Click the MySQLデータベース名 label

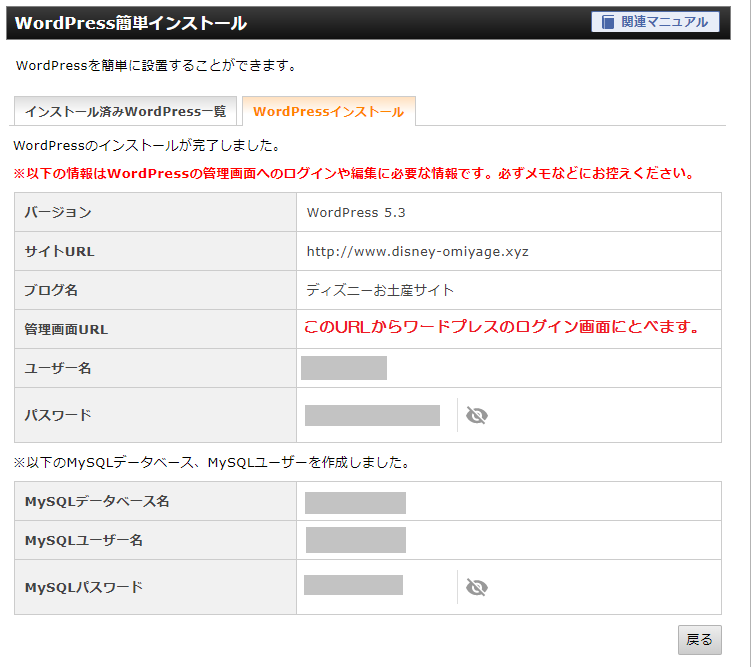[97, 501]
